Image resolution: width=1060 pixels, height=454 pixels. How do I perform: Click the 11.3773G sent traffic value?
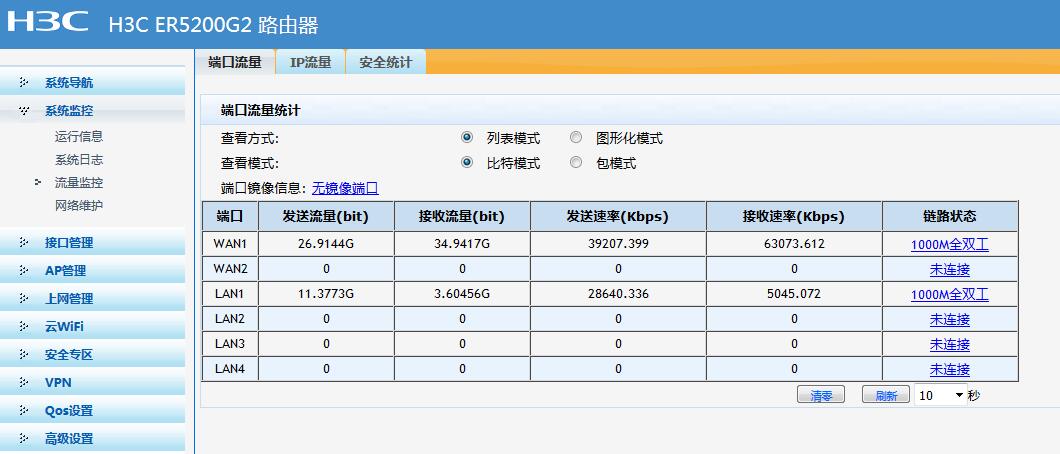pyautogui.click(x=327, y=294)
